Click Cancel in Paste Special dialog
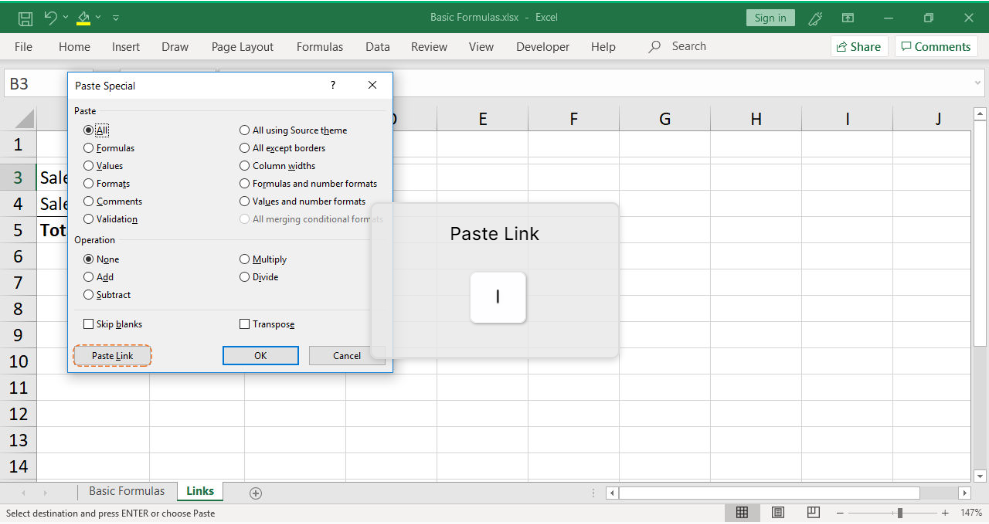The height and width of the screenshot is (524, 989). tap(347, 356)
